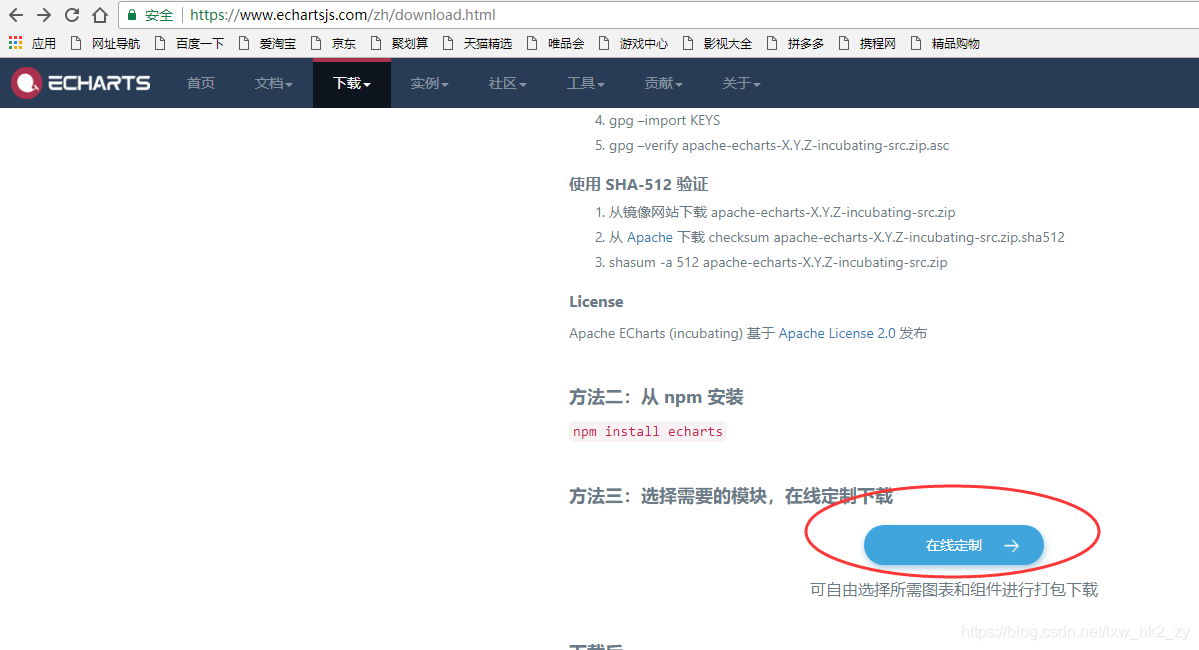
Task: Expand the 工具 dropdown menu
Action: 586,83
